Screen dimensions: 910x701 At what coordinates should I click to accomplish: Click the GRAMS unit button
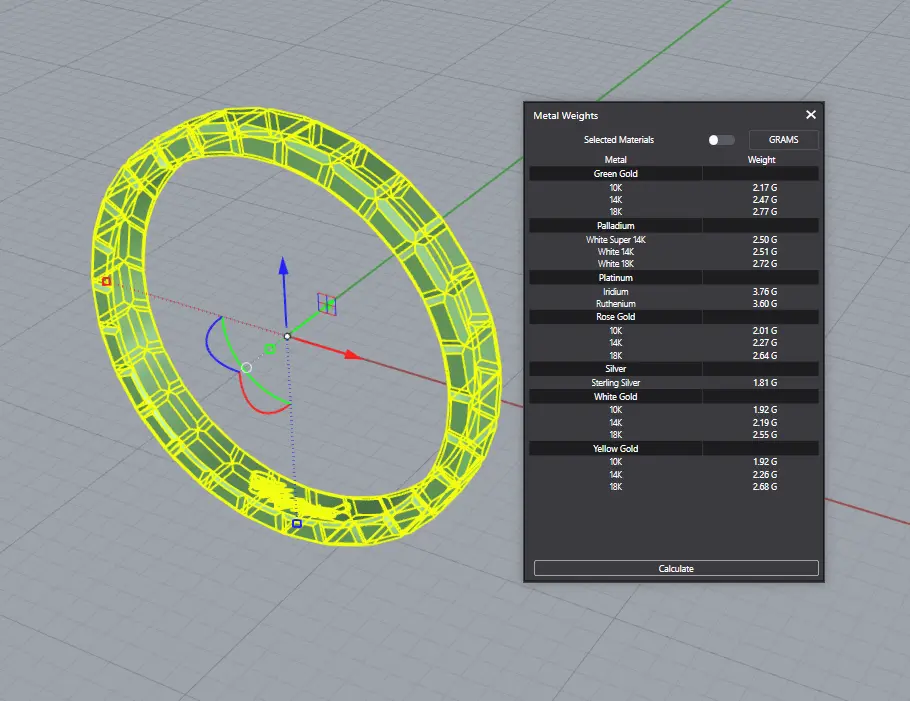(x=783, y=140)
